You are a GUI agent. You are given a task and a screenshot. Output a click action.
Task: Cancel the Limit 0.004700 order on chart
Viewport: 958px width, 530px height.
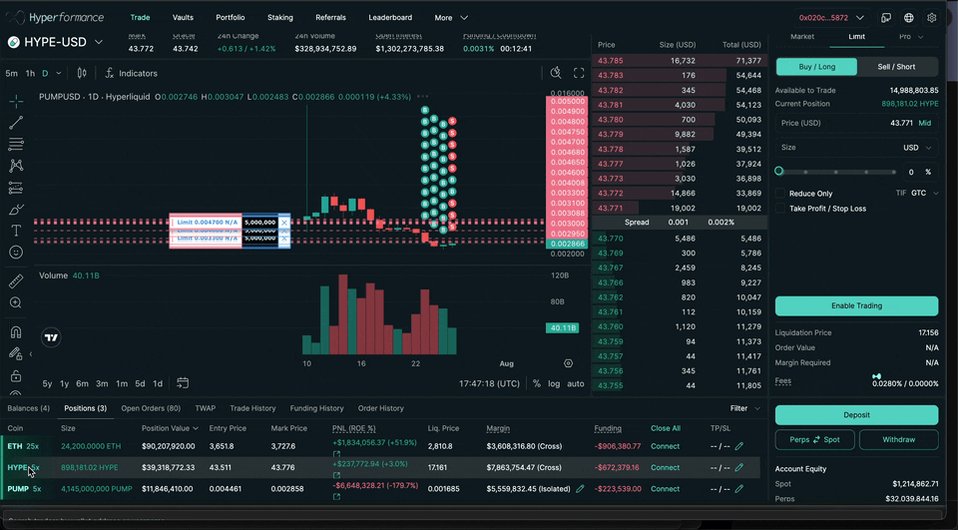[x=283, y=223]
